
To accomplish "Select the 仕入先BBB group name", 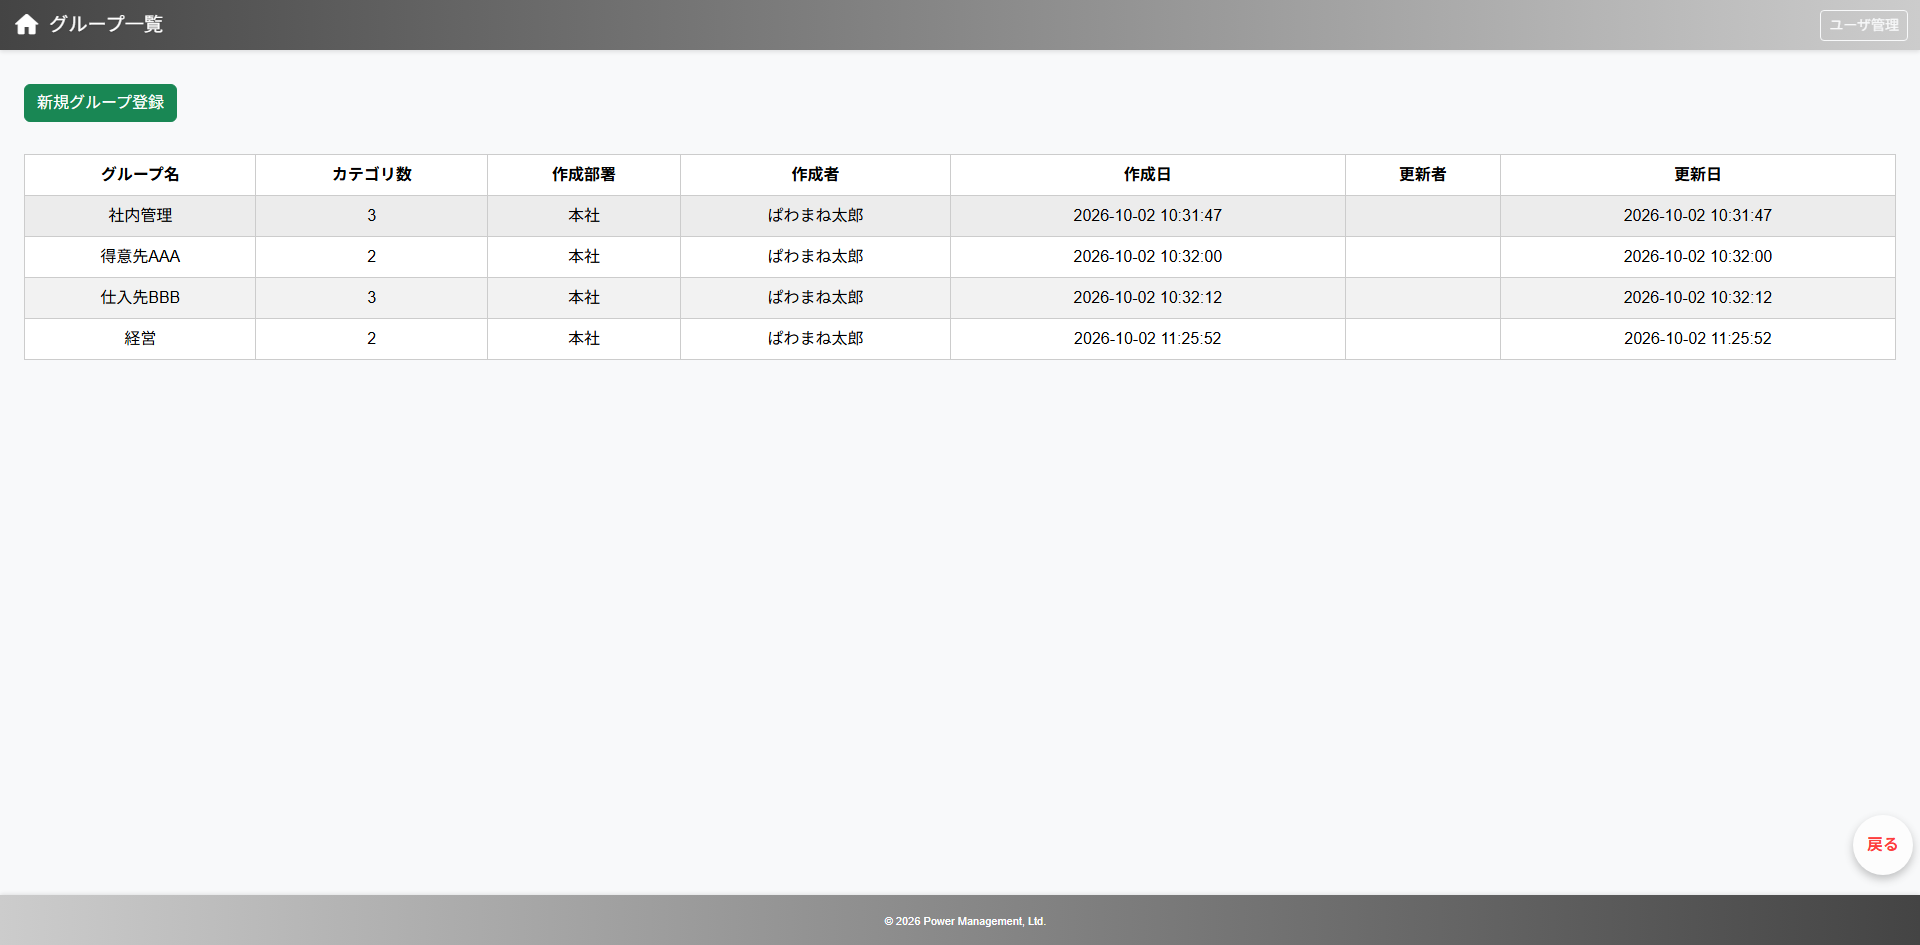I will click(140, 298).
